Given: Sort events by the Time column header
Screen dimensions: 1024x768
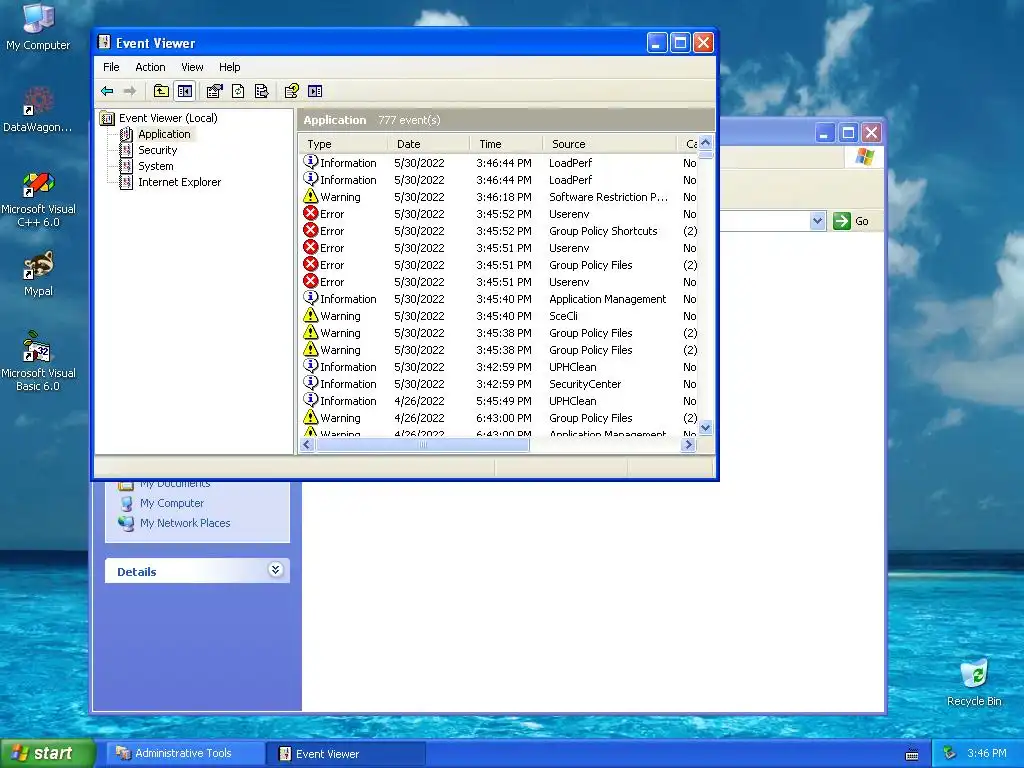Looking at the screenshot, I should point(505,144).
